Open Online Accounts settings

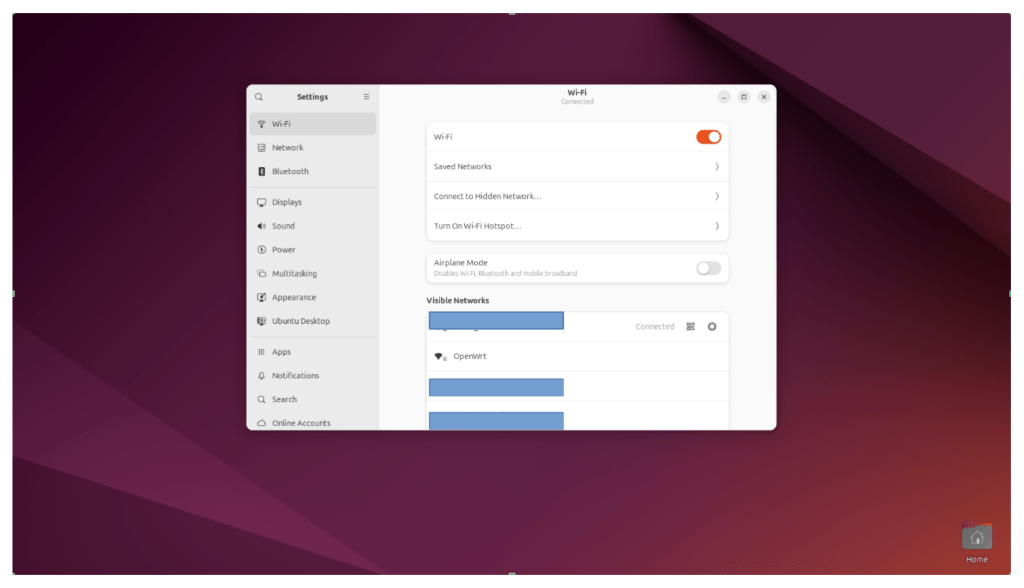click(x=301, y=423)
